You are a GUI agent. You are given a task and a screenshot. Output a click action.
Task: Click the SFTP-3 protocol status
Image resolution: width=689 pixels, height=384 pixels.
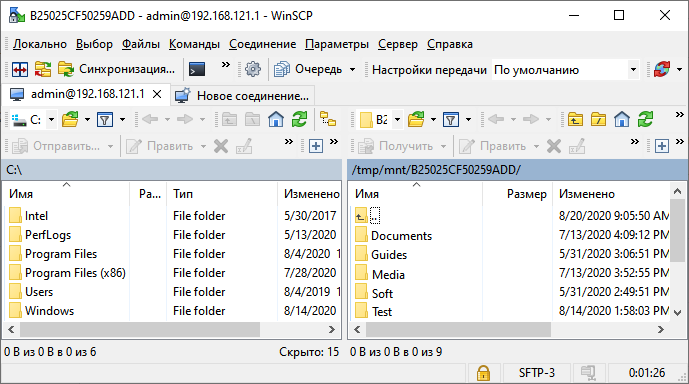click(537, 373)
